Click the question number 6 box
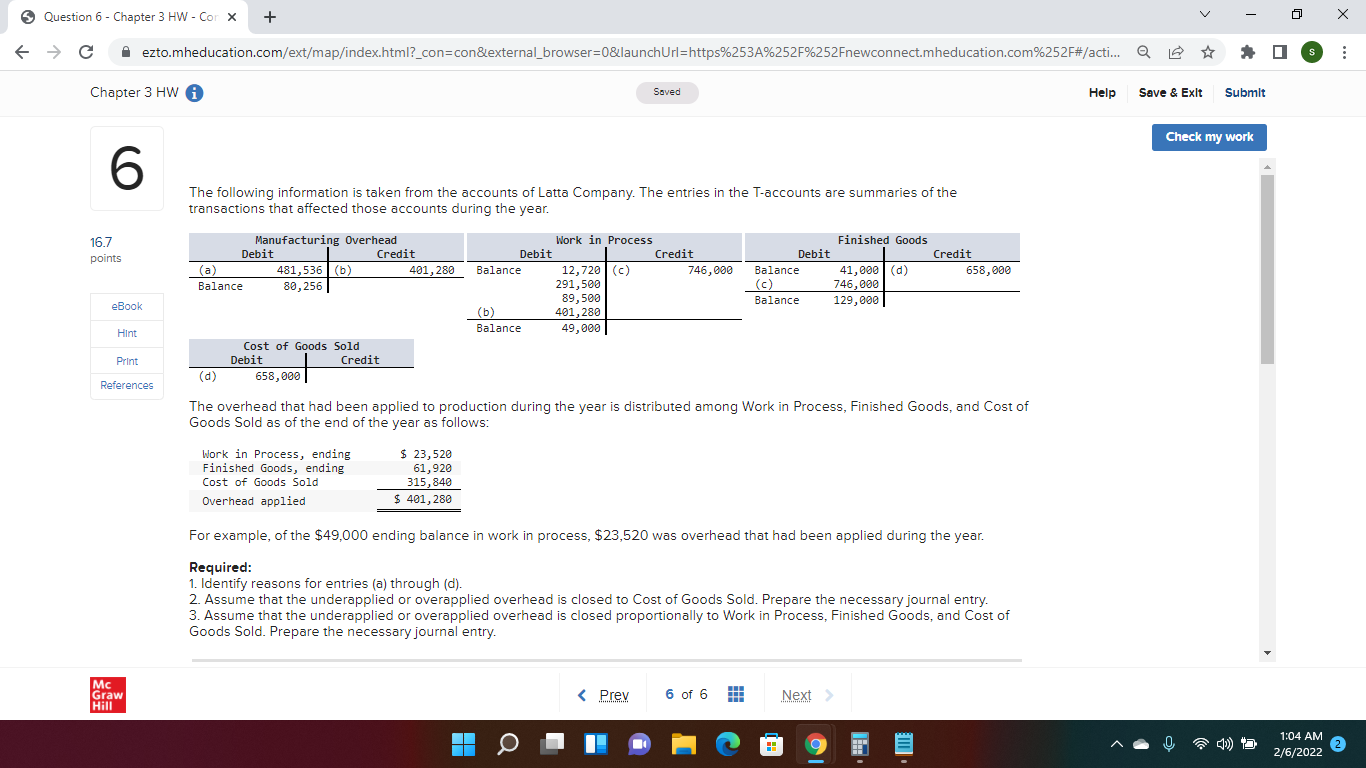This screenshot has height=768, width=1366. pyautogui.click(x=127, y=169)
